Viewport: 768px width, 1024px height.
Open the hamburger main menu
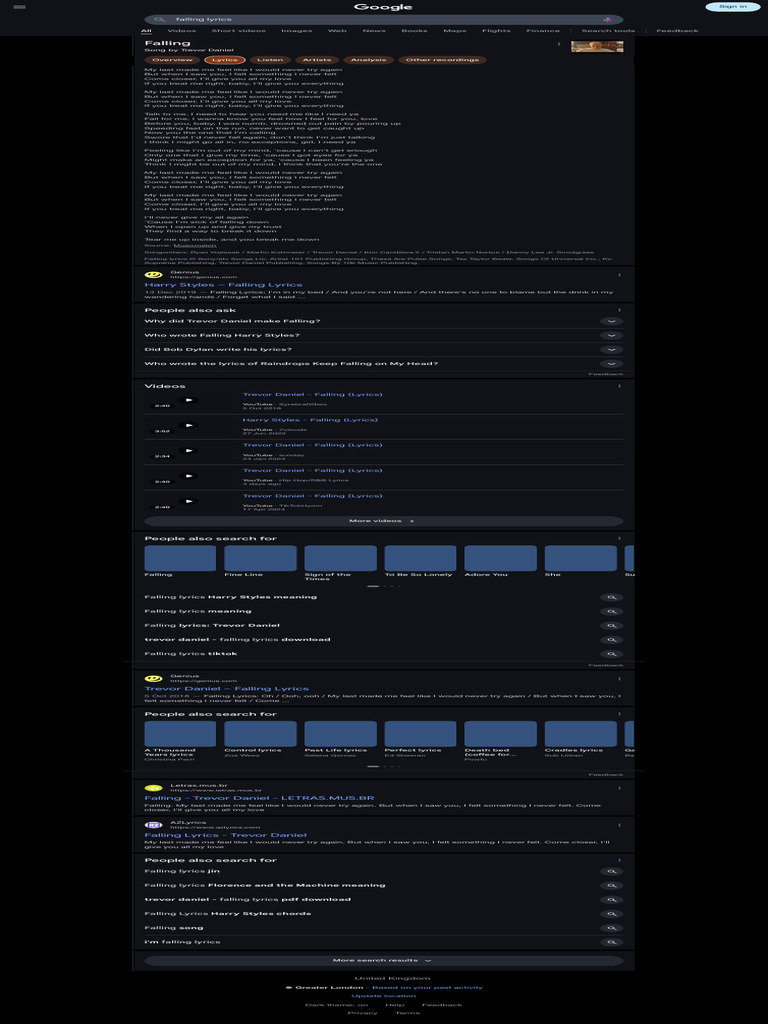20,7
